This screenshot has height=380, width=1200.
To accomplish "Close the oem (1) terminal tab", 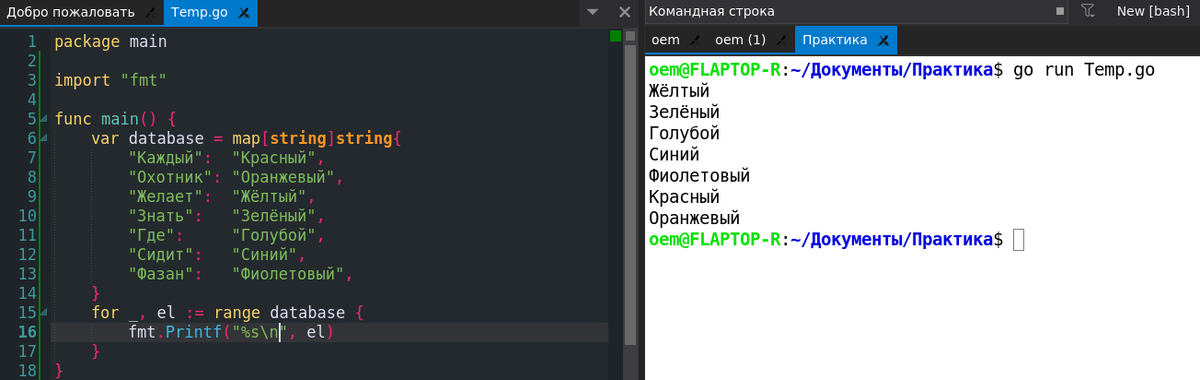I will coord(782,41).
